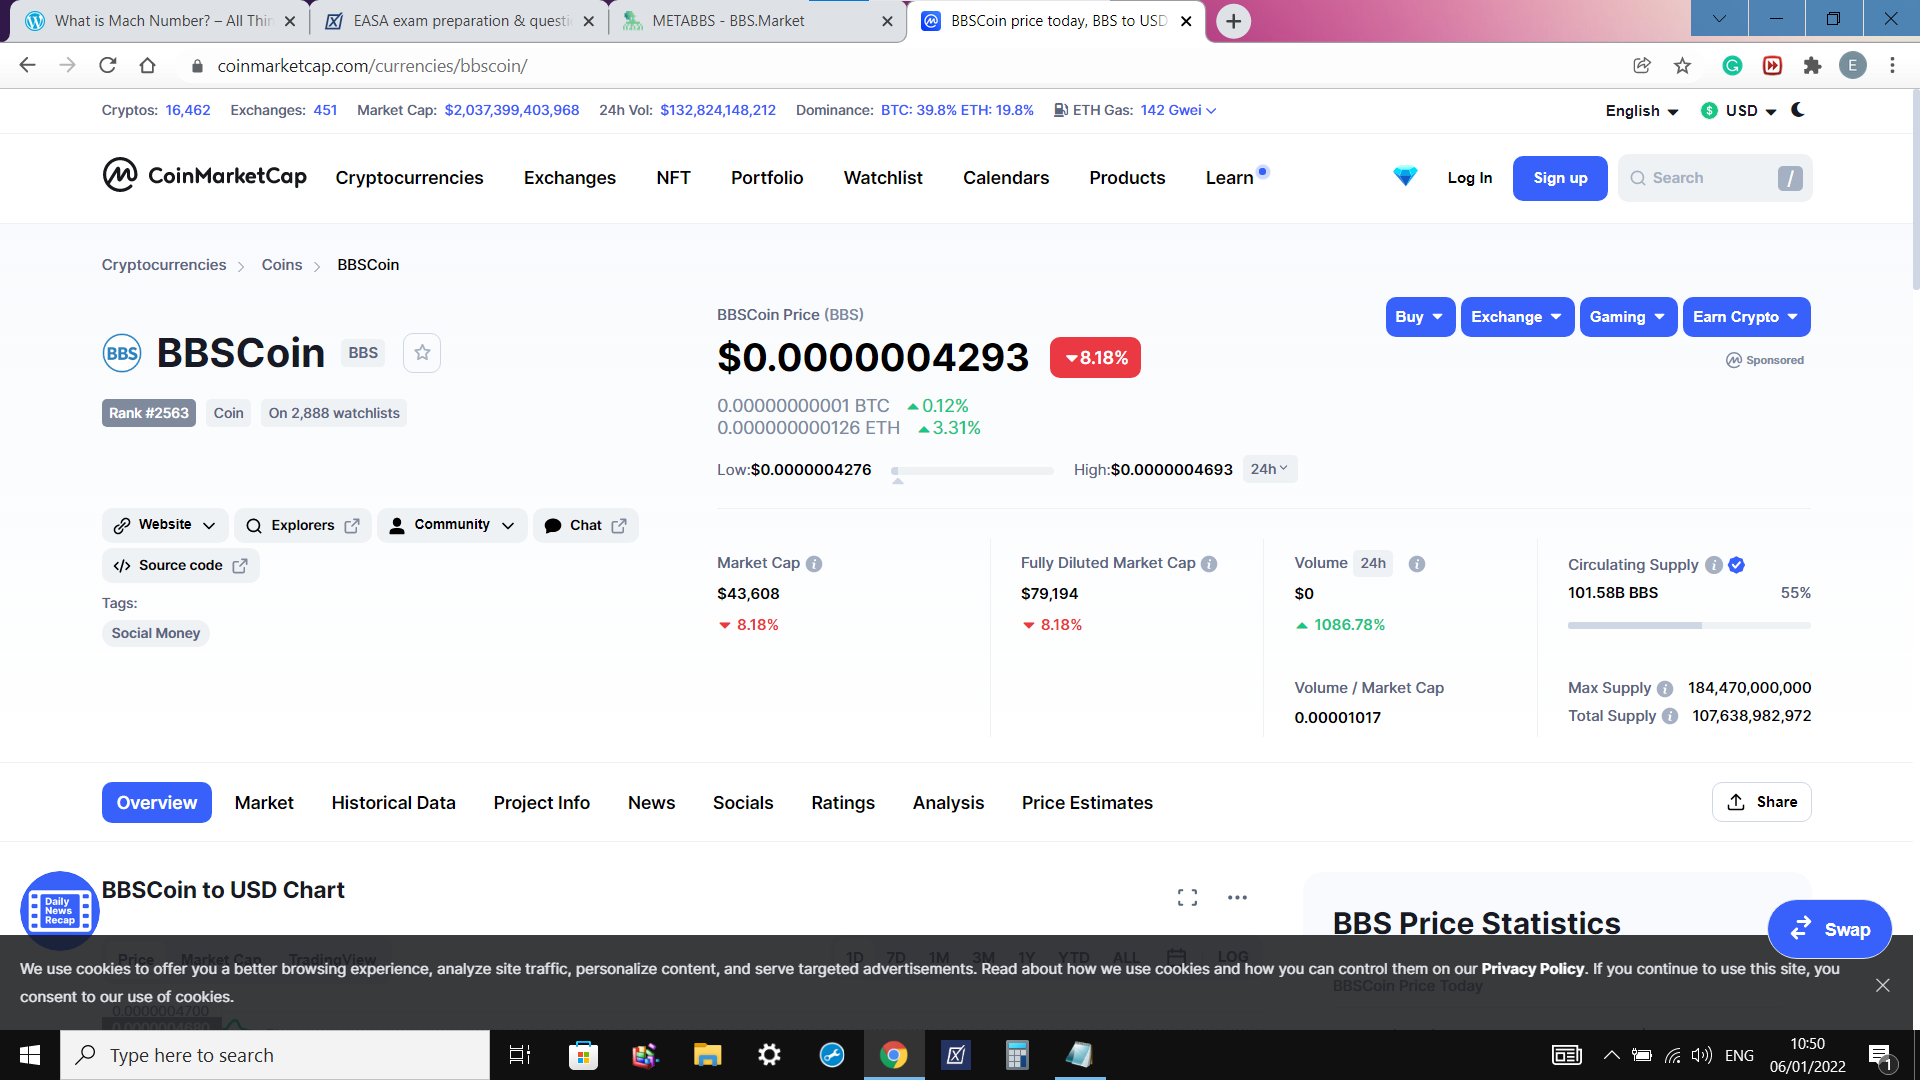Click the CoinMarketCap search field
Screen dimensions: 1920x1080
pyautogui.click(x=1714, y=178)
